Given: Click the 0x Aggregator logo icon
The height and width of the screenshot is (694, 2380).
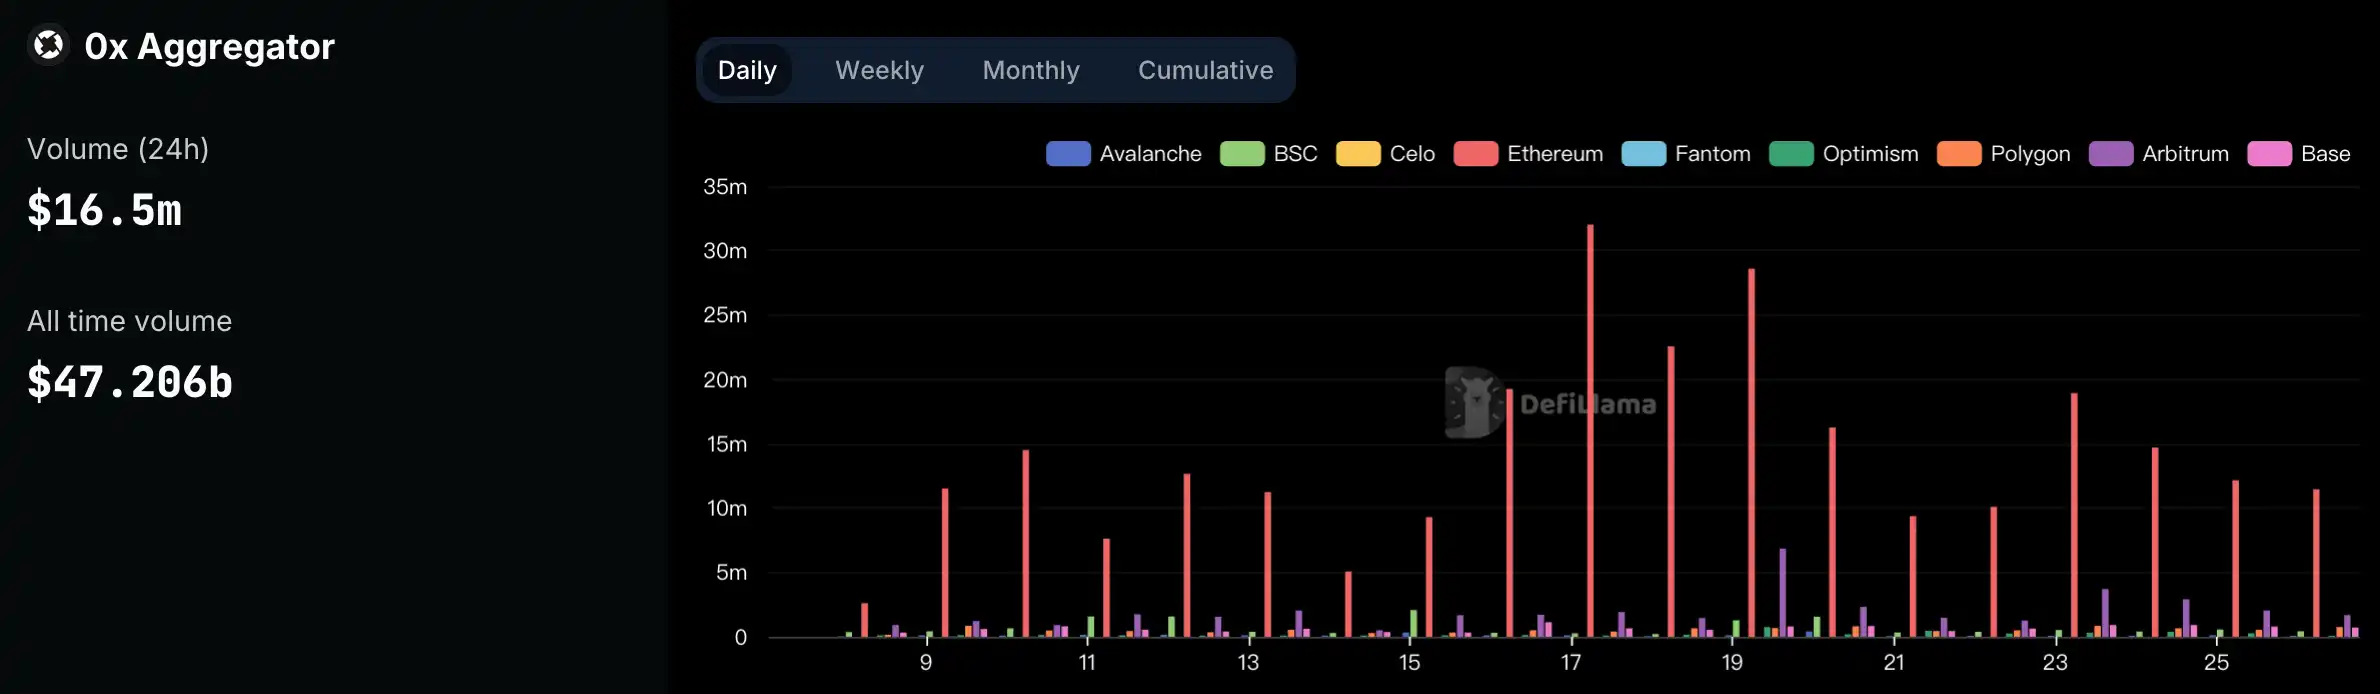Looking at the screenshot, I should pyautogui.click(x=48, y=46).
